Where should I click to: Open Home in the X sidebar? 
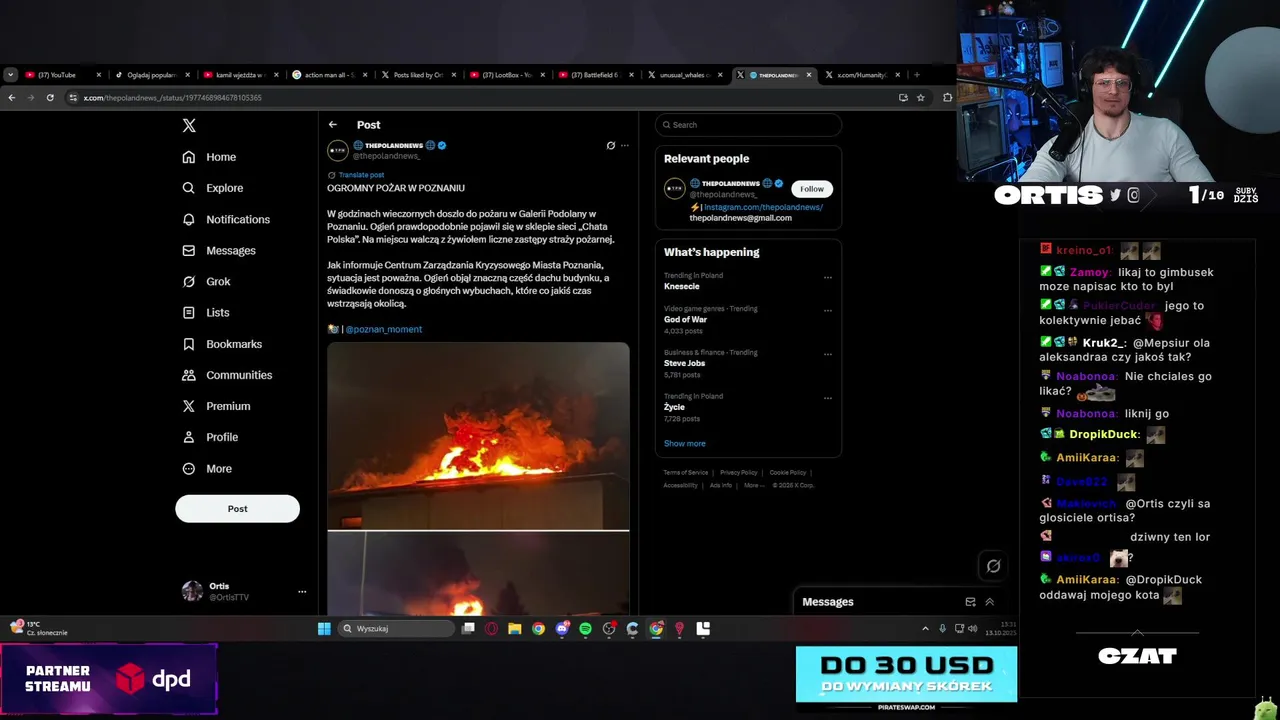click(209, 157)
